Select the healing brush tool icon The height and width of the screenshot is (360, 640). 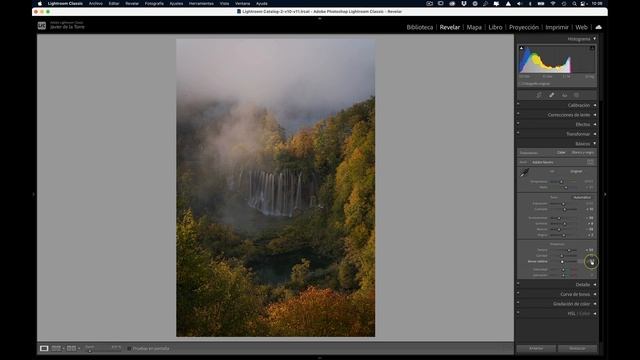point(551,95)
